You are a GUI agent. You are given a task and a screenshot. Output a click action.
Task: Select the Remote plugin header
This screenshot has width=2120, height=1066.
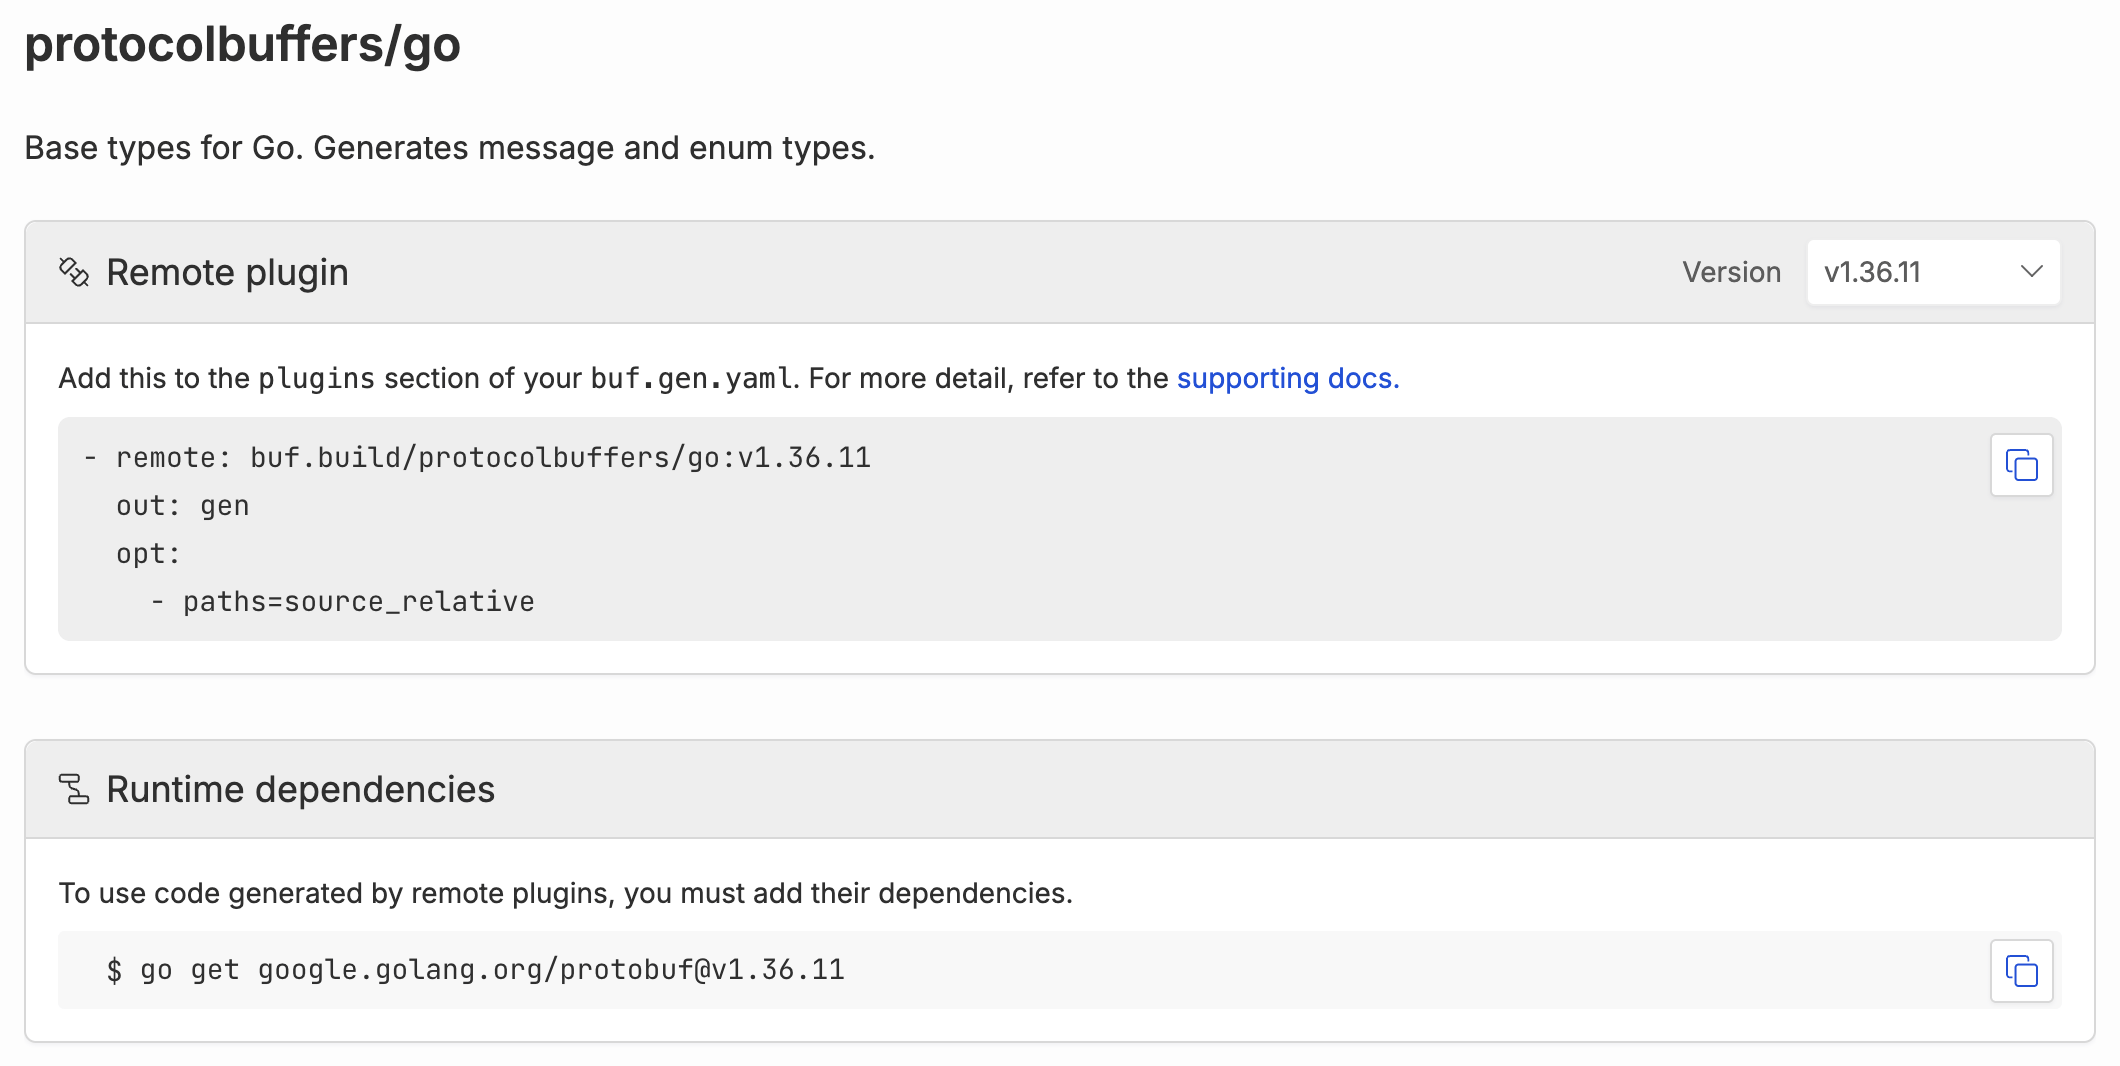[x=228, y=271]
